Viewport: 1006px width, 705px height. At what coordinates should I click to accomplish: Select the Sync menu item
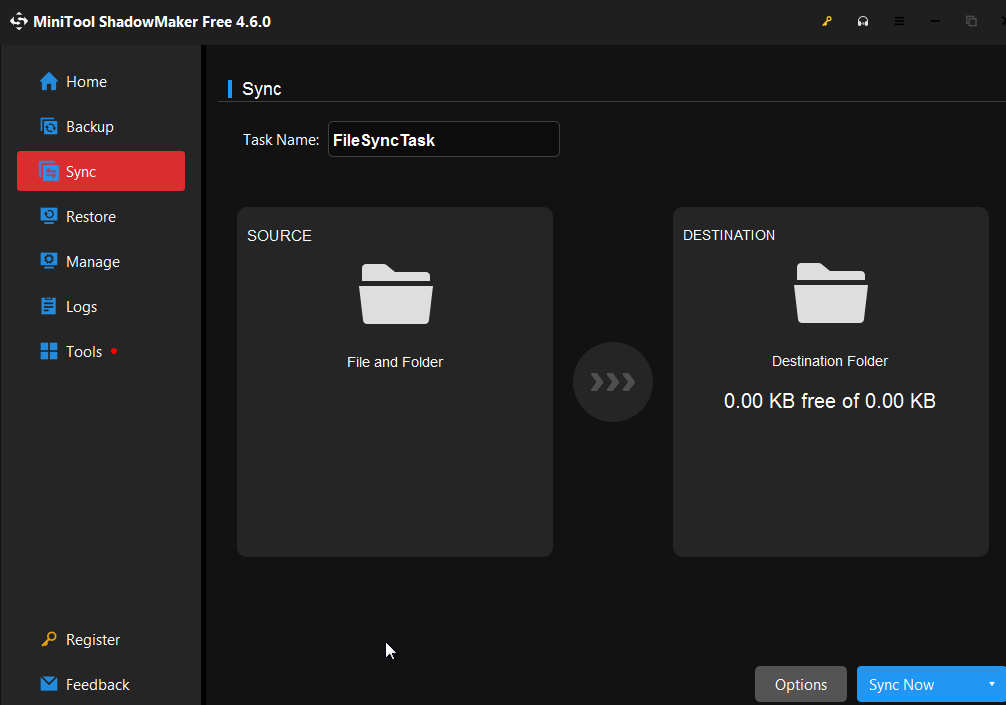tap(101, 171)
